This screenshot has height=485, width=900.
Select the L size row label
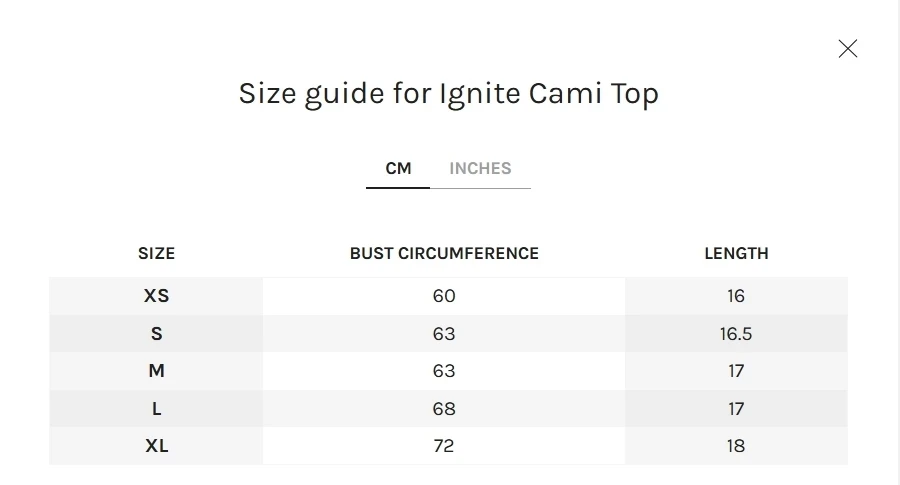(156, 409)
